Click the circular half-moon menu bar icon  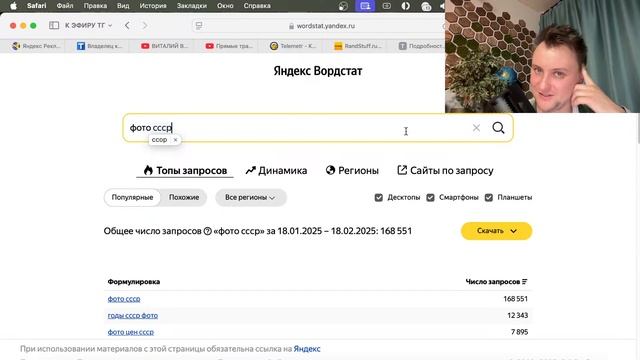coord(405,6)
